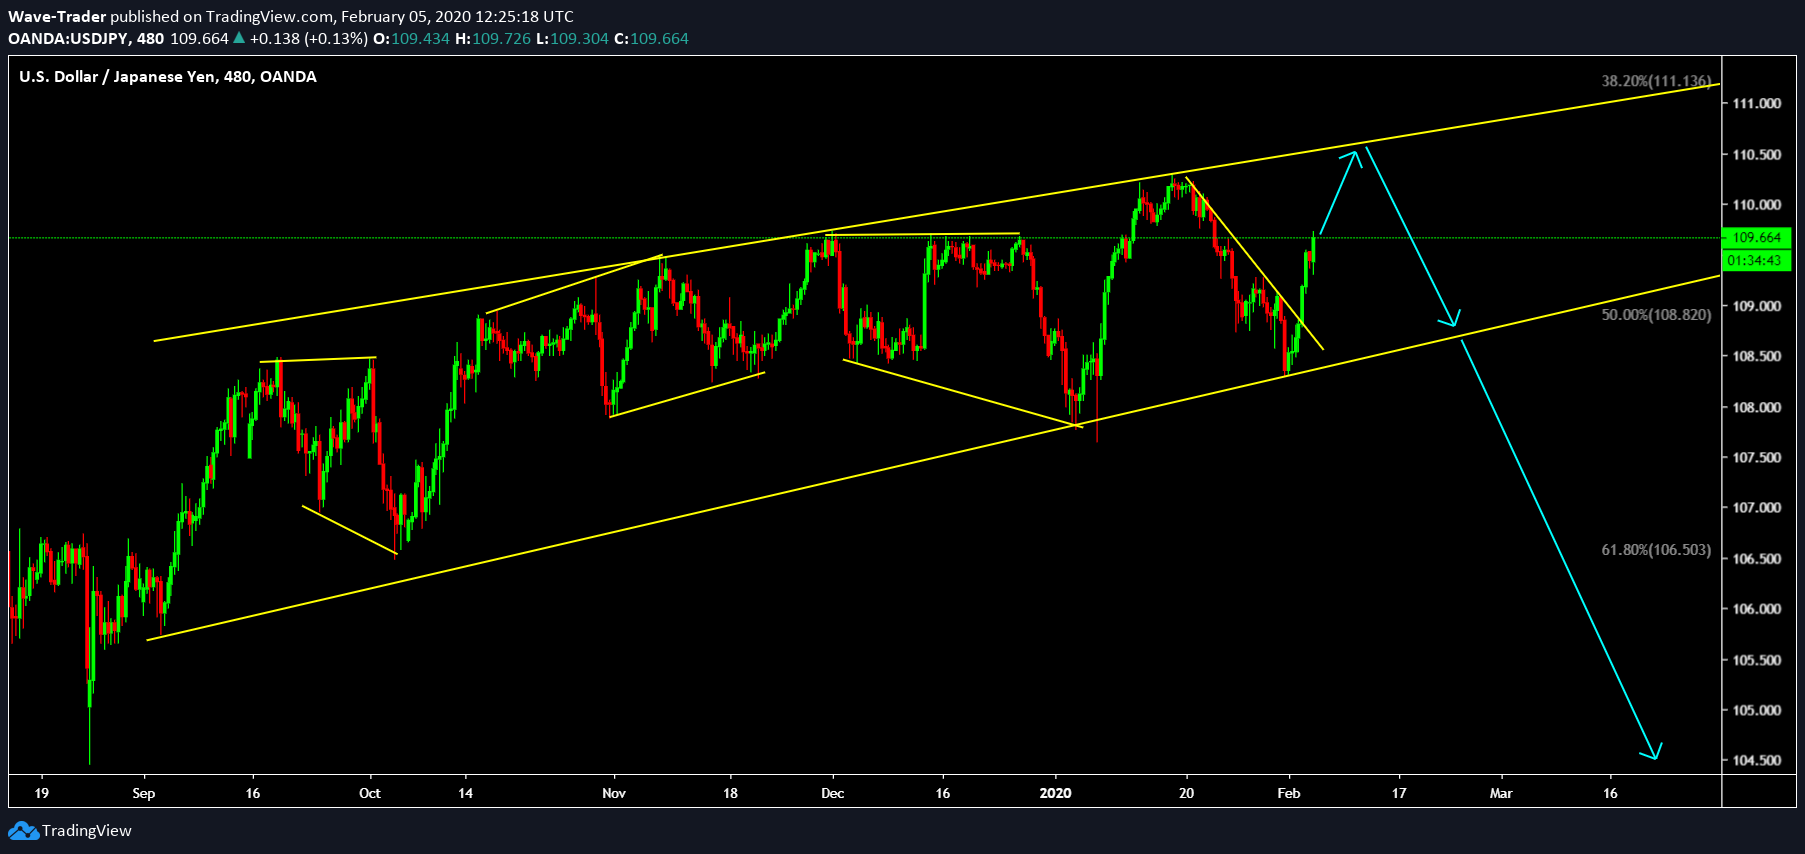This screenshot has width=1805, height=854.
Task: Click the 107.000 price axis label
Action: click(x=1757, y=507)
